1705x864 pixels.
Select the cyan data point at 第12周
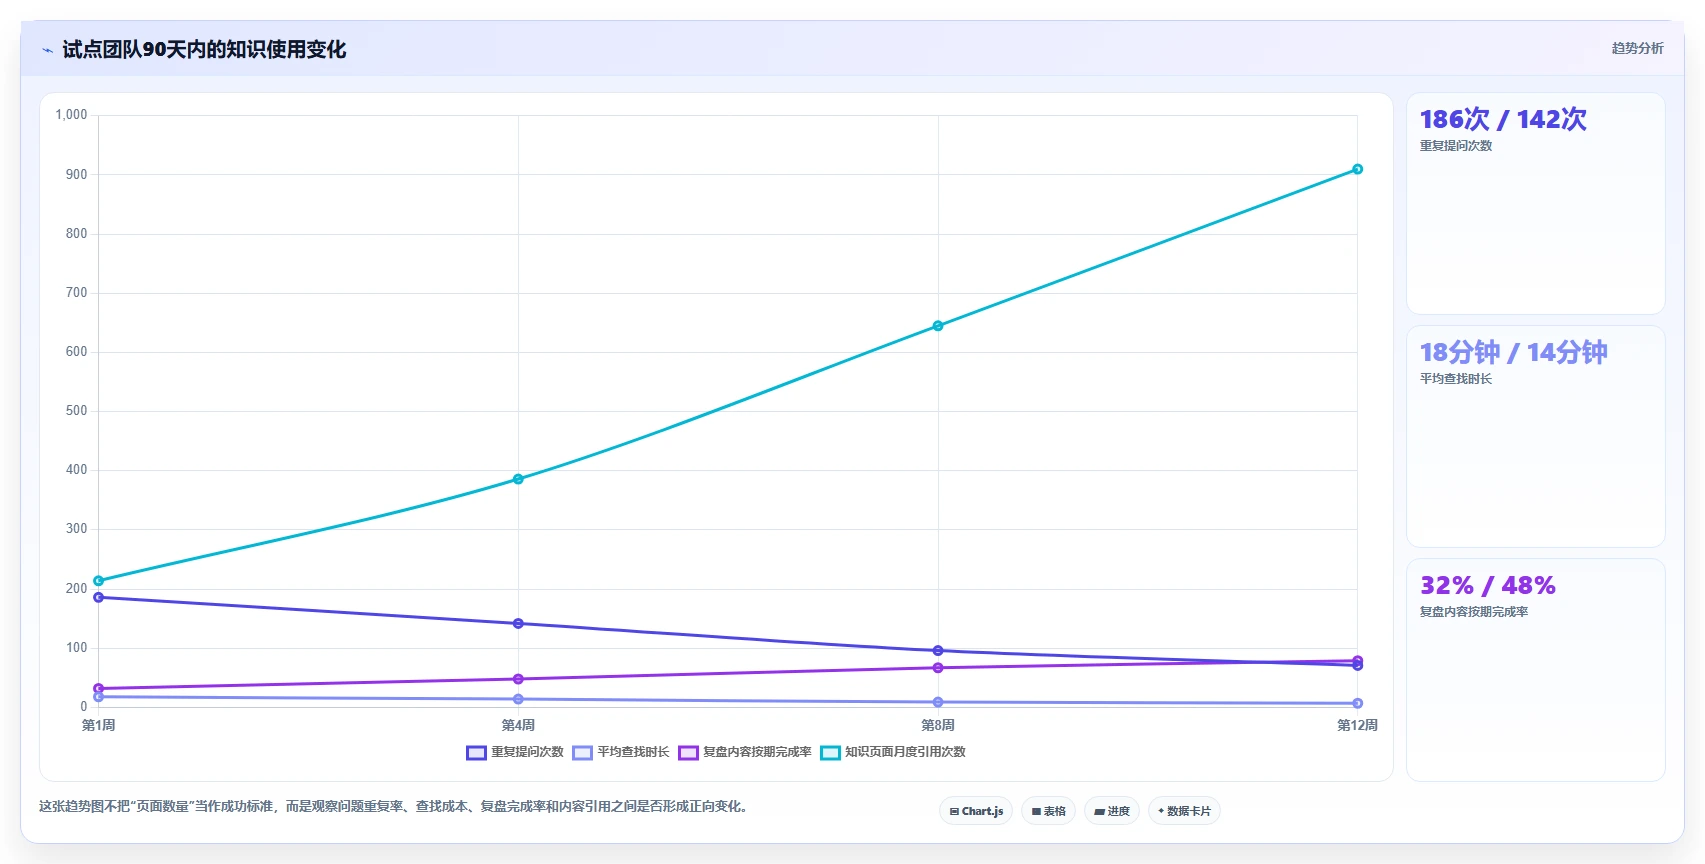1357,169
